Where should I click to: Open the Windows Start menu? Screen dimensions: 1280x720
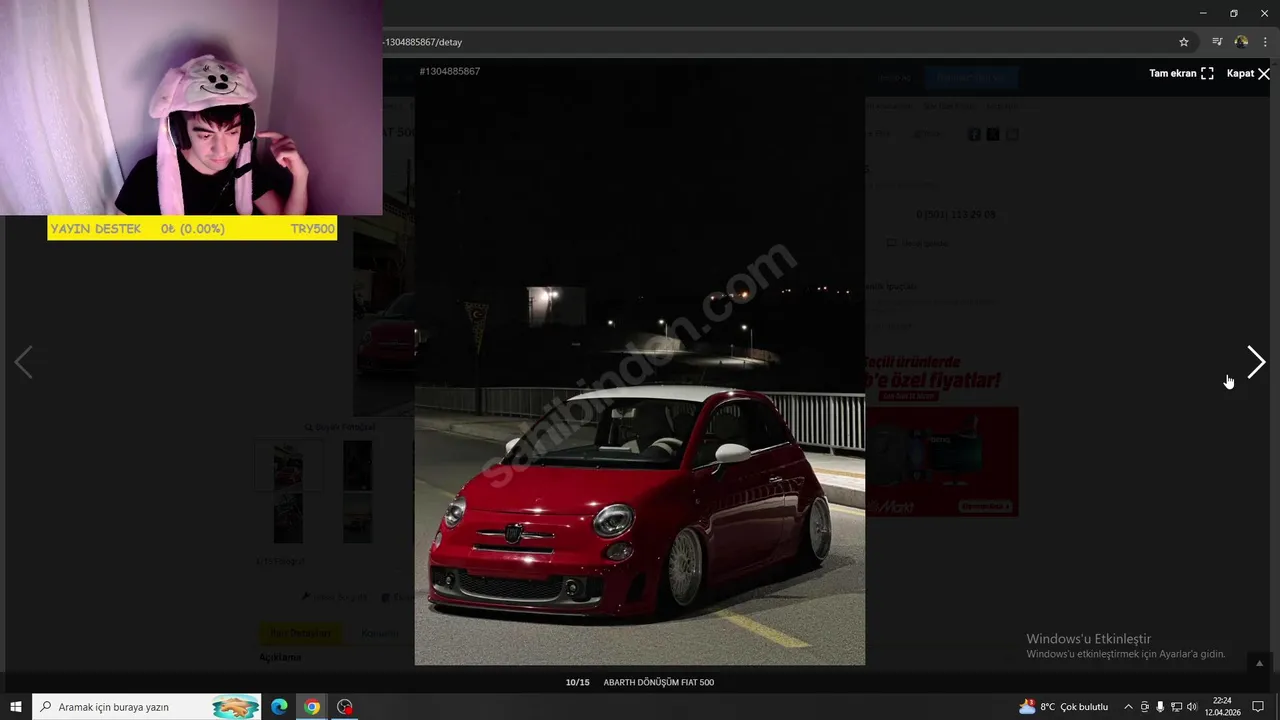point(16,707)
